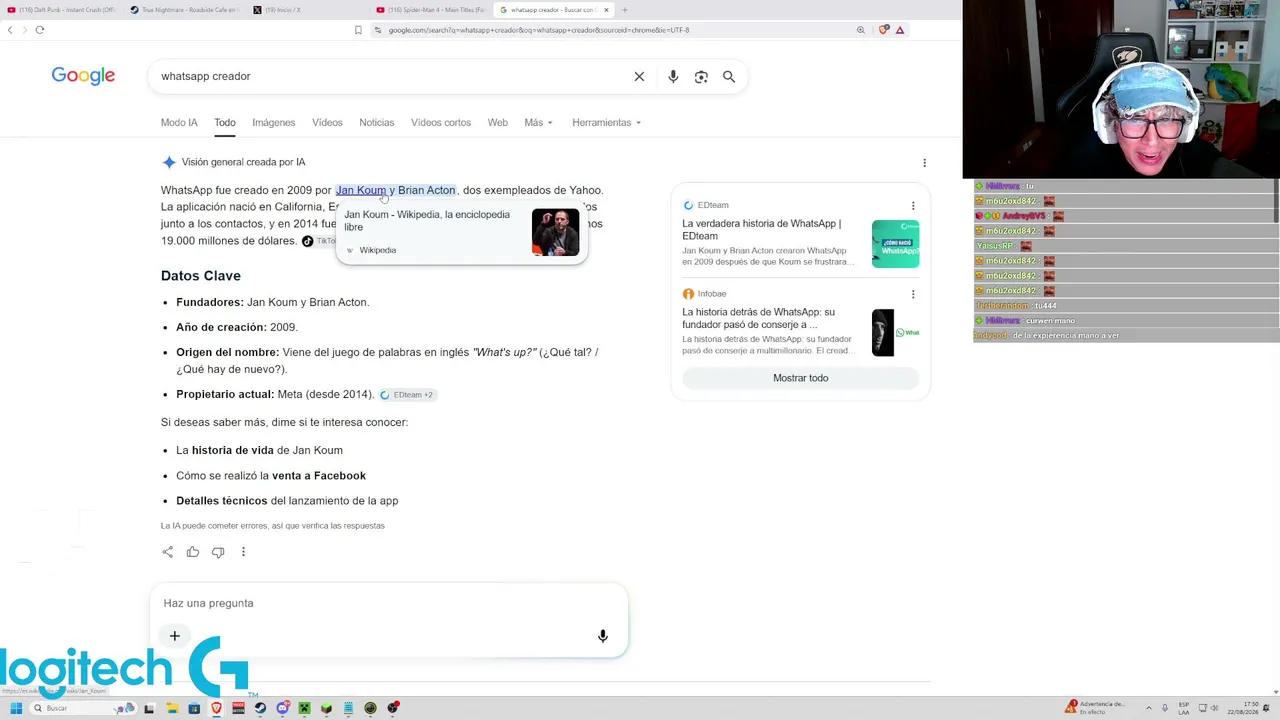Image resolution: width=1280 pixels, height=720 pixels.
Task: Give thumbs down to the AI overview
Action: pos(218,552)
